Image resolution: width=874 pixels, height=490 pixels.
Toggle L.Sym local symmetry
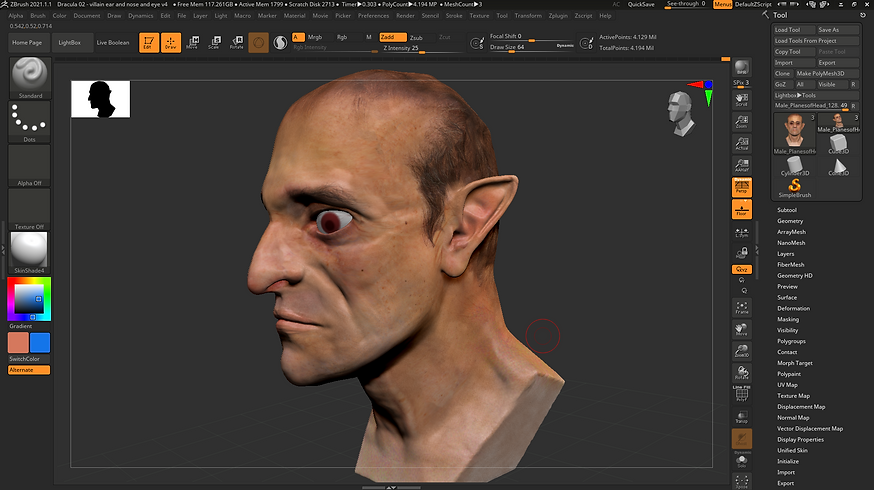pos(741,232)
